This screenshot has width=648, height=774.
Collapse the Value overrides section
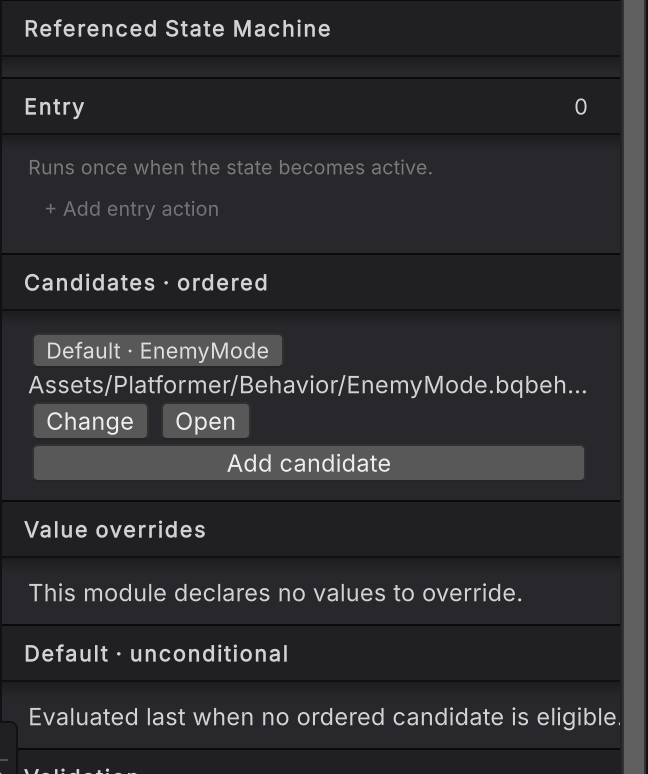point(311,530)
